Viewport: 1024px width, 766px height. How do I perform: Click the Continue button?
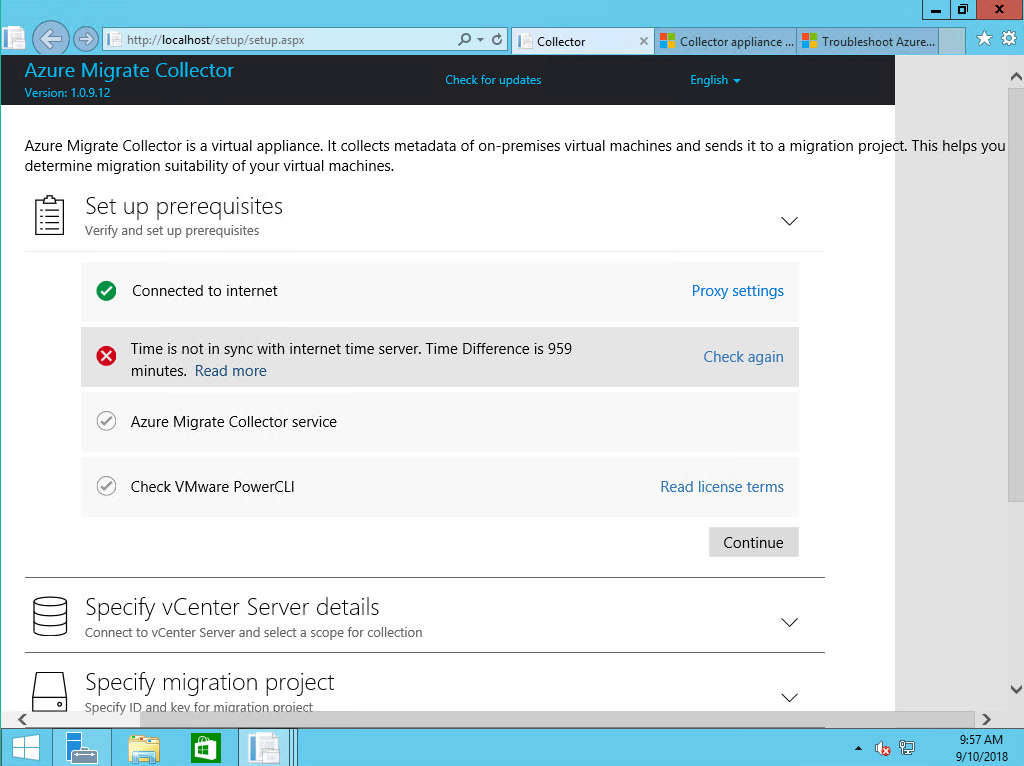[754, 542]
